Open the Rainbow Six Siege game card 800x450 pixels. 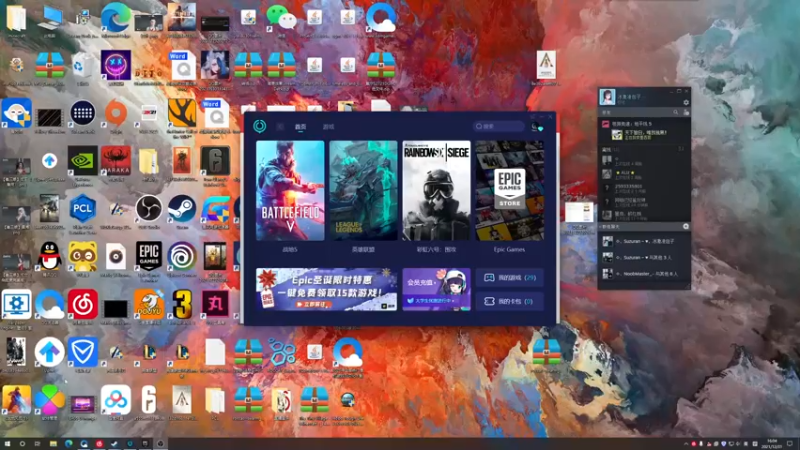coord(437,191)
